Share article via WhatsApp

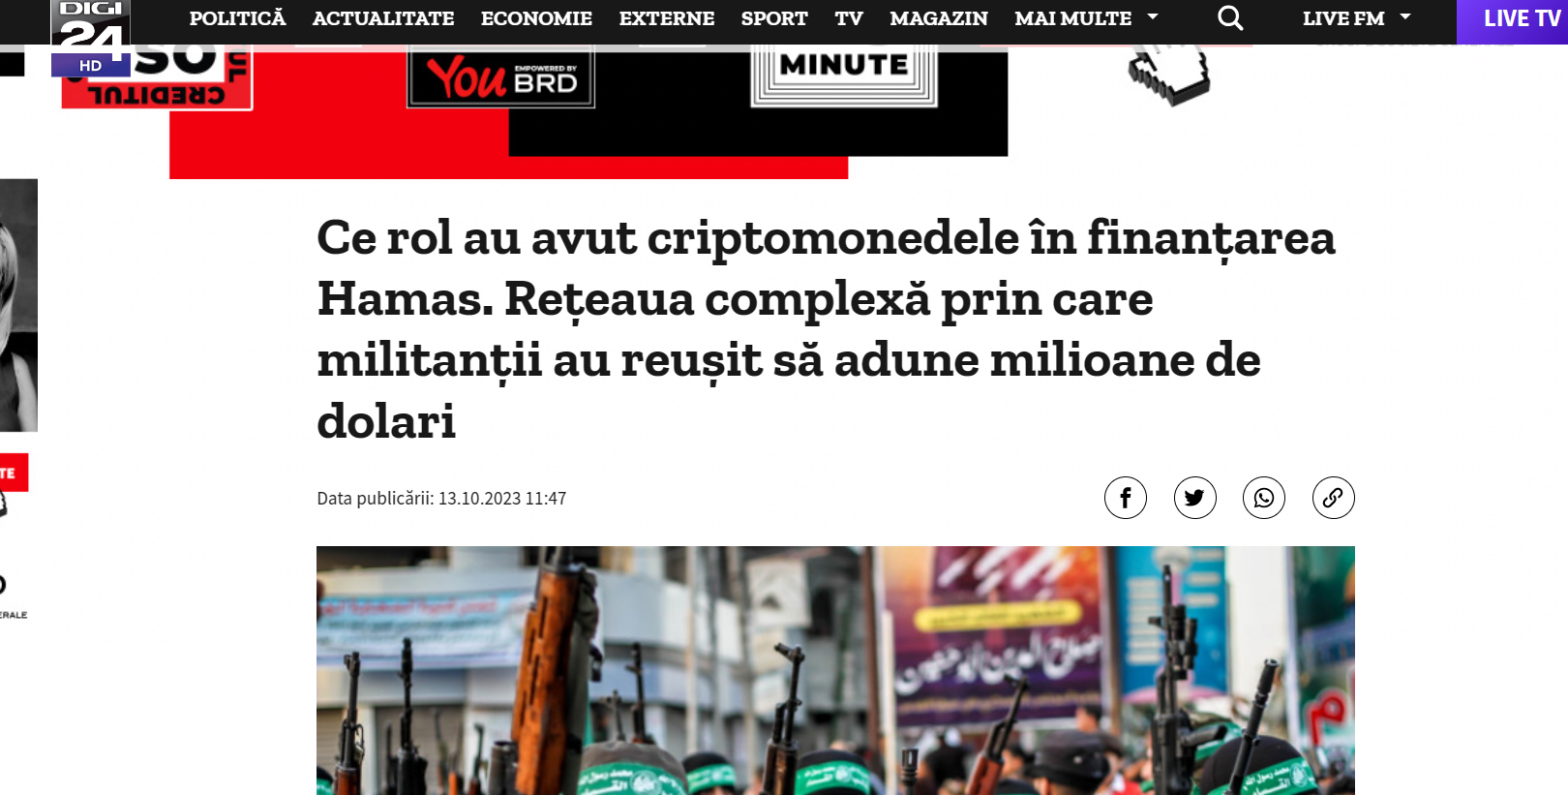tap(1264, 498)
